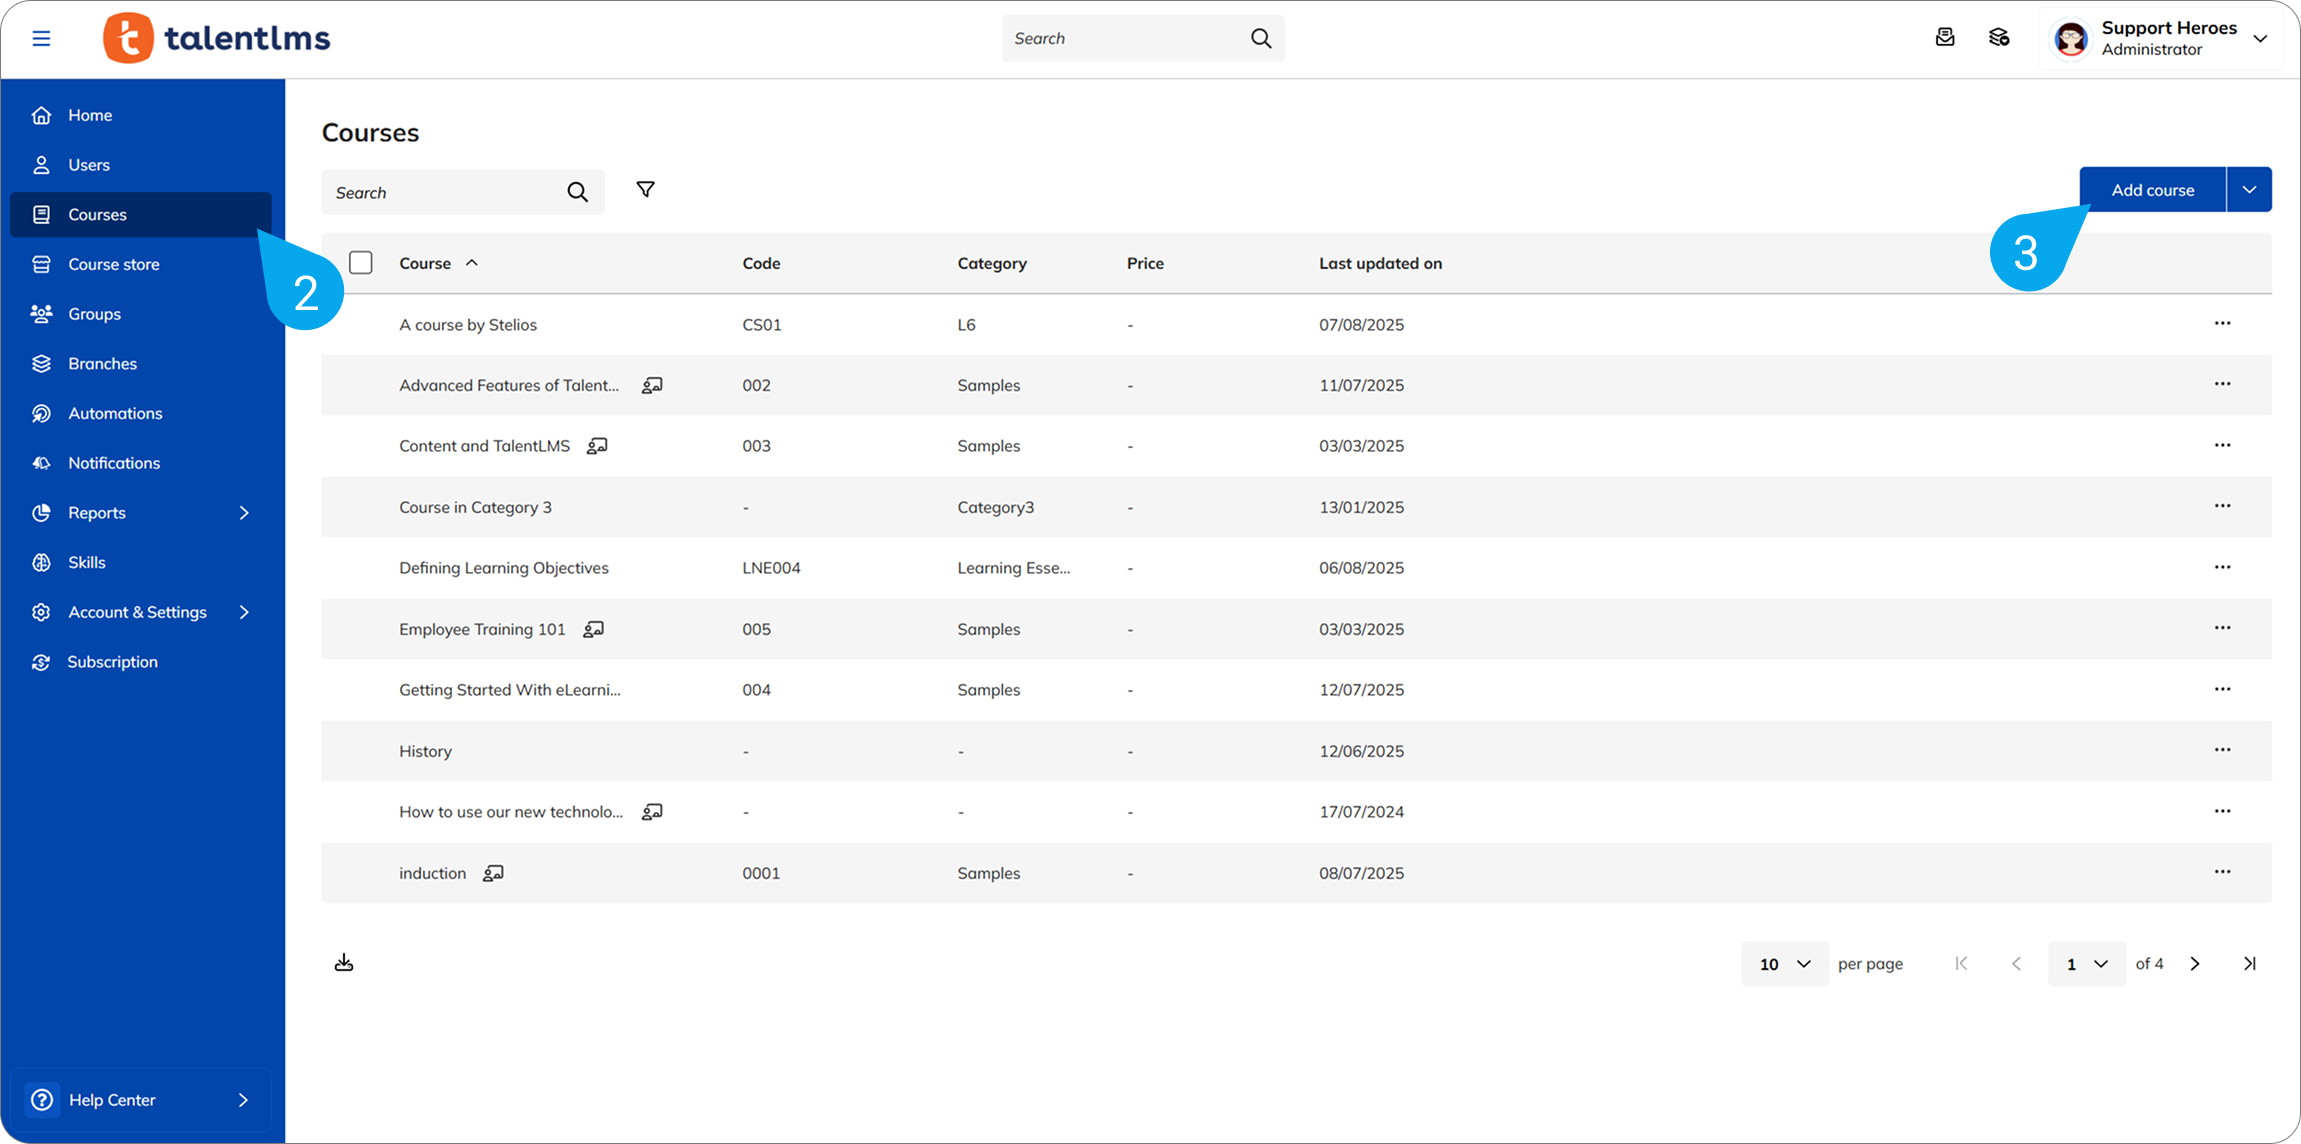Go to Groups in the sidebar
Image resolution: width=2301 pixels, height=1144 pixels.
(x=94, y=314)
